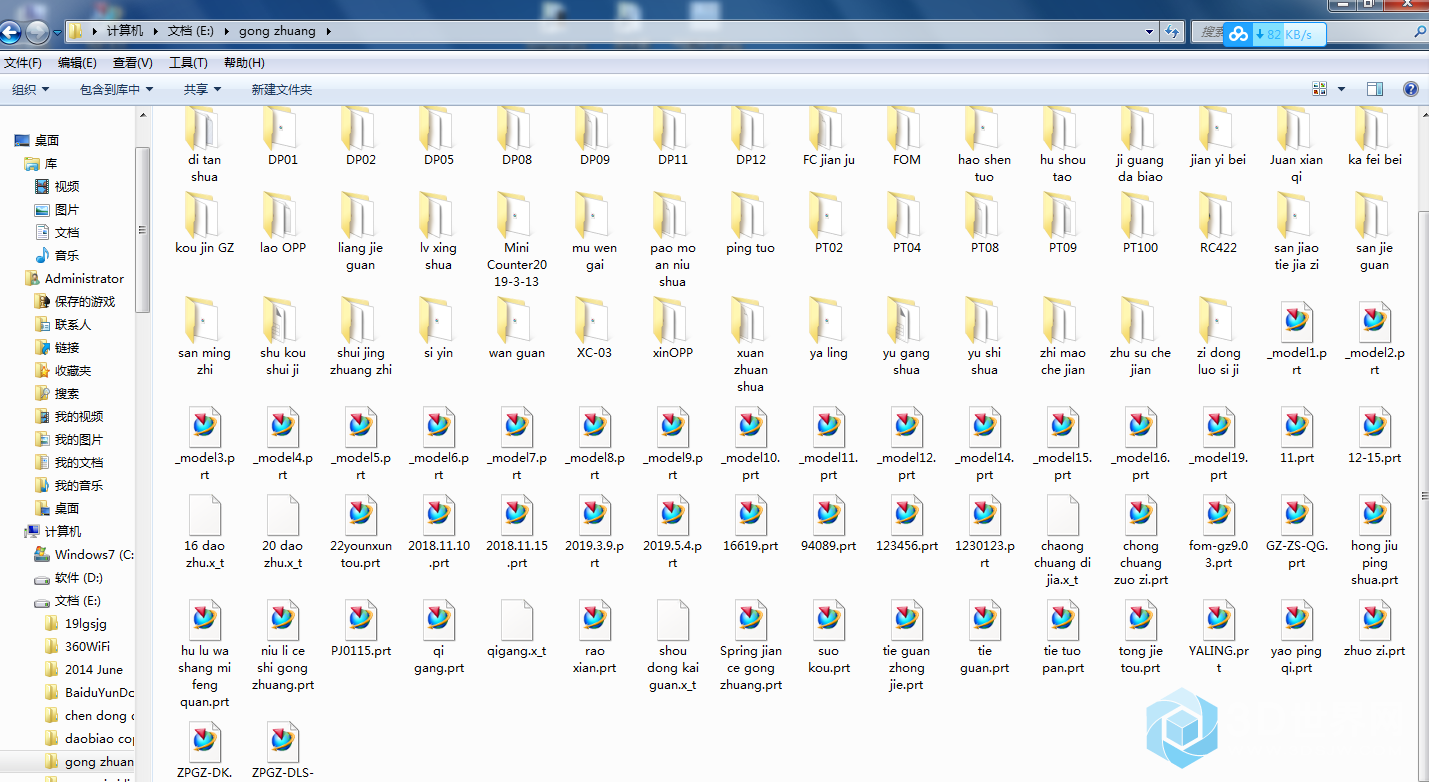The width and height of the screenshot is (1429, 782).
Task: Expand the arrow after gong zhuang in path
Action: click(x=329, y=31)
